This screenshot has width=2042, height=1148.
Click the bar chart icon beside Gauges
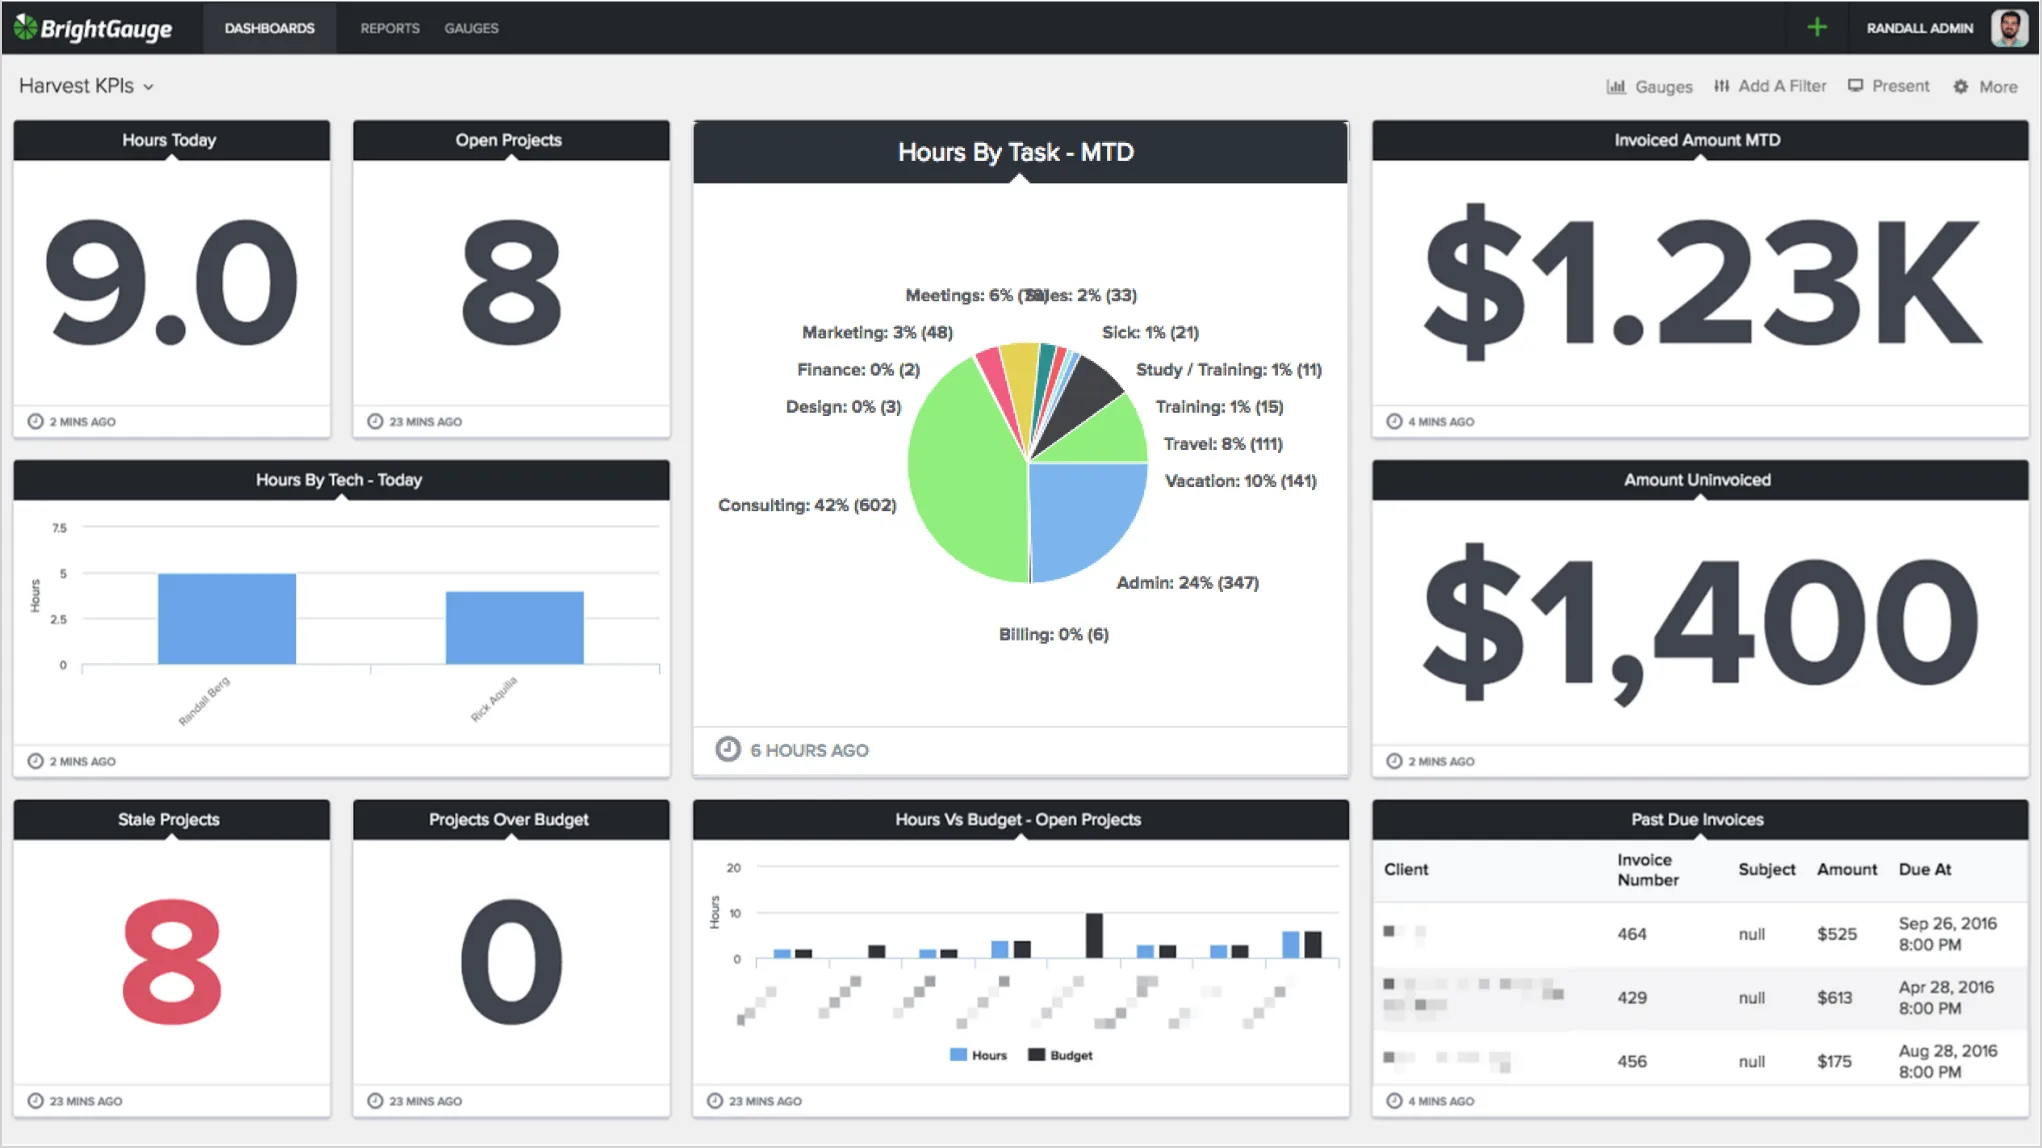coord(1615,87)
